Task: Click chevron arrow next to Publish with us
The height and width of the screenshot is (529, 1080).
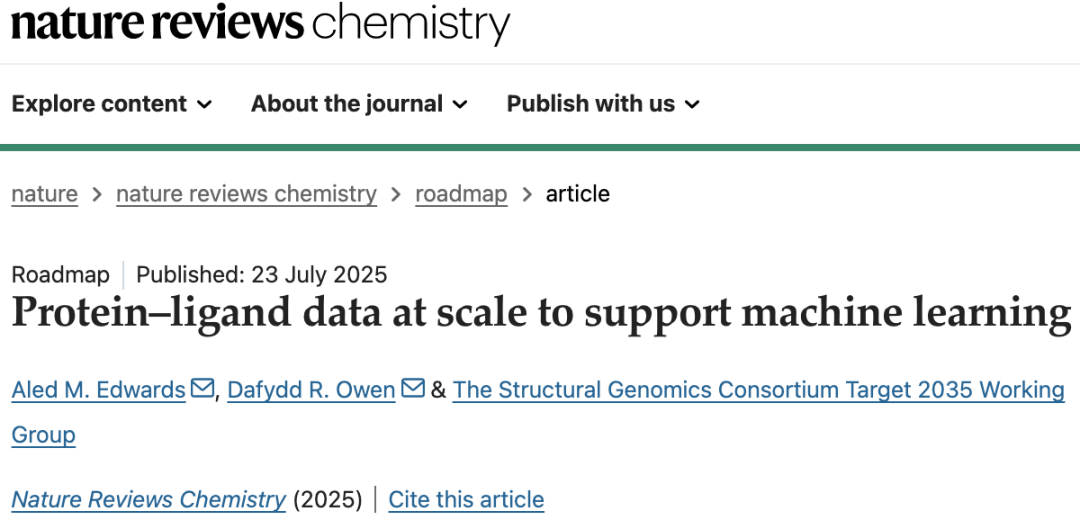Action: pos(692,104)
